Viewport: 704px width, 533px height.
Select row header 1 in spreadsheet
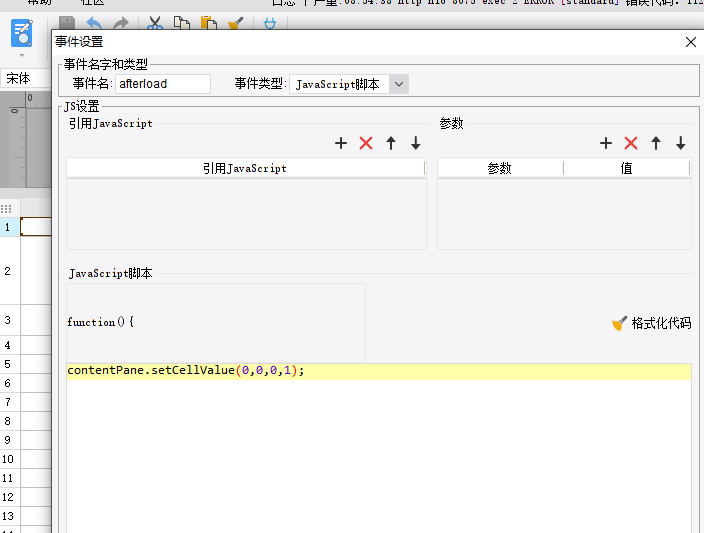click(9, 227)
